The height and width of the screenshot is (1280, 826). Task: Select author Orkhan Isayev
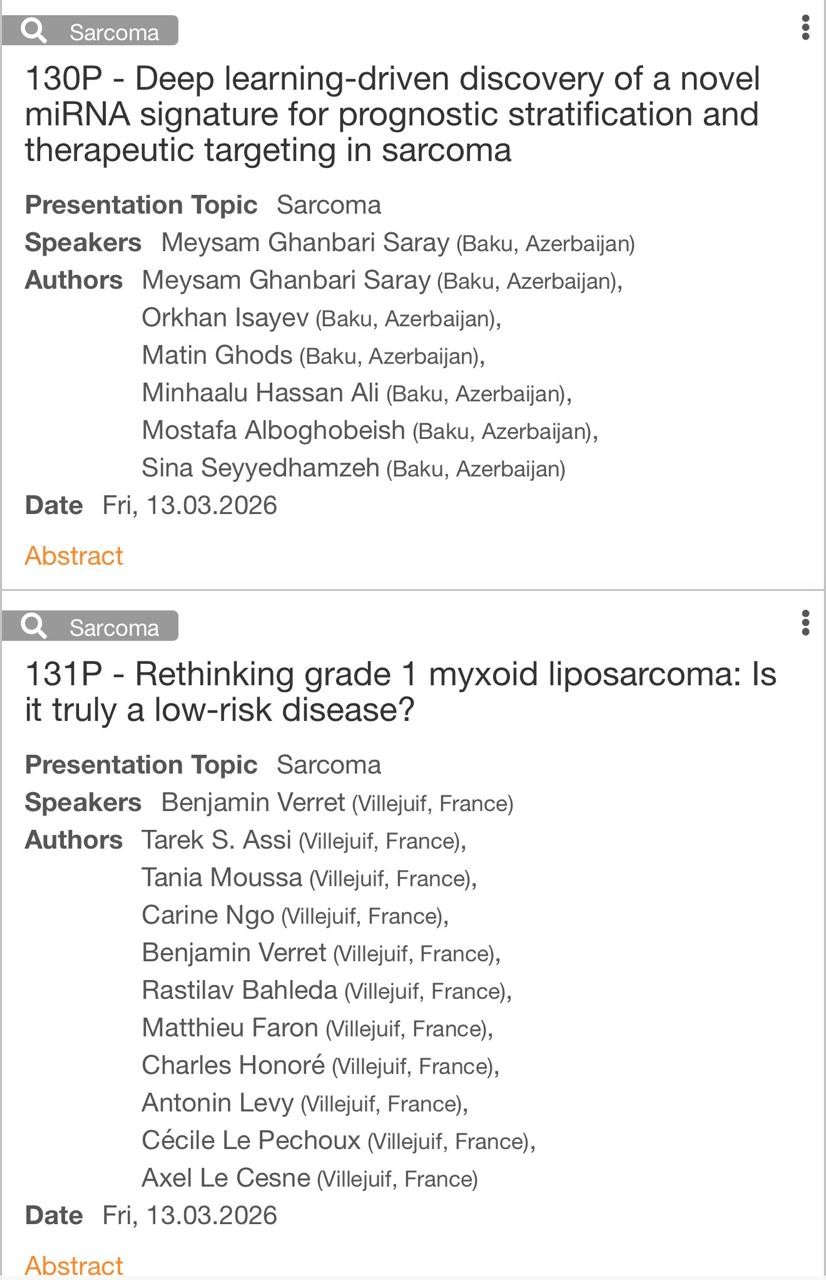click(x=225, y=318)
